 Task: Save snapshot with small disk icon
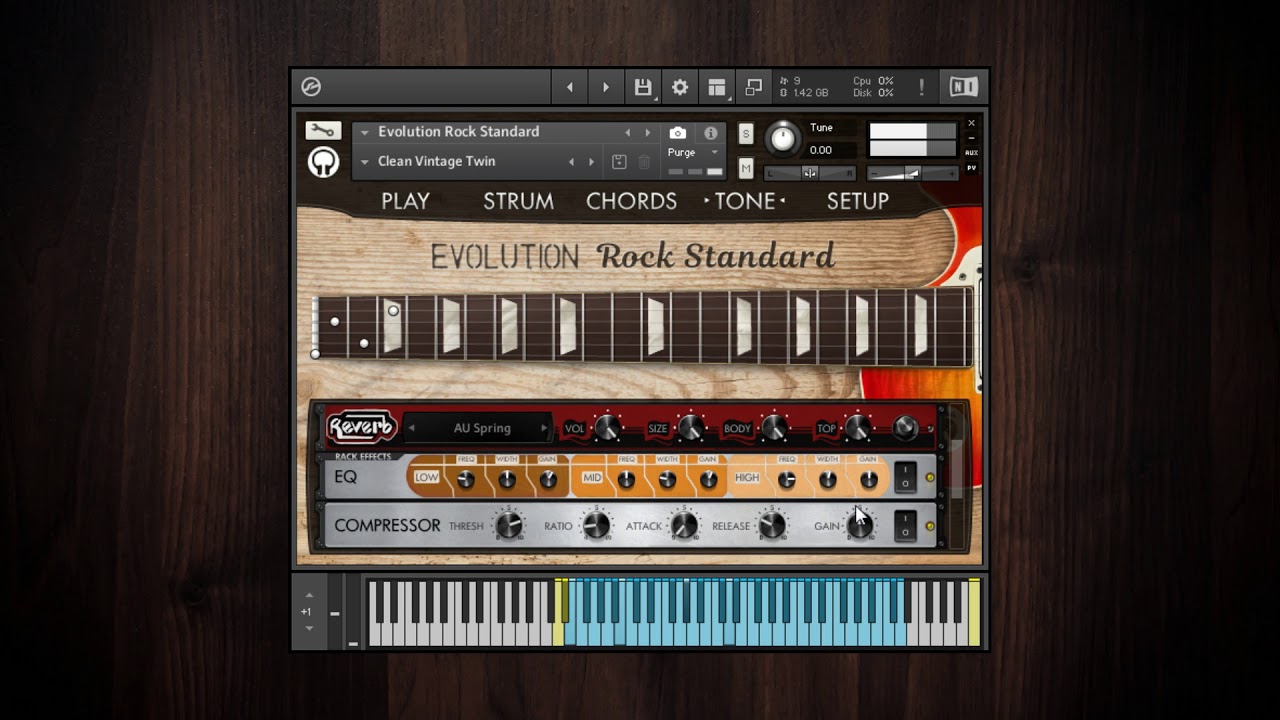[619, 162]
